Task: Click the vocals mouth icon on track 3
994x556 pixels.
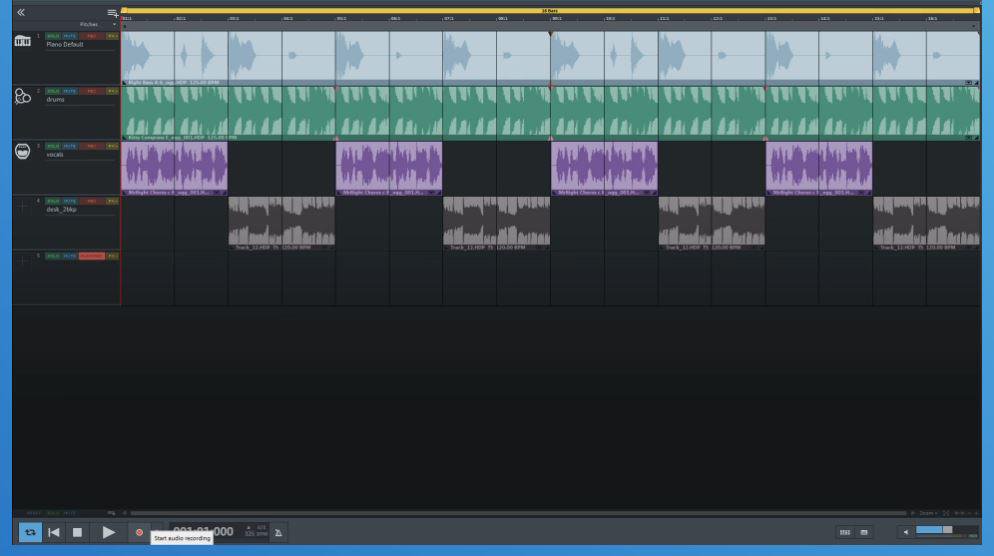Action: [x=23, y=151]
